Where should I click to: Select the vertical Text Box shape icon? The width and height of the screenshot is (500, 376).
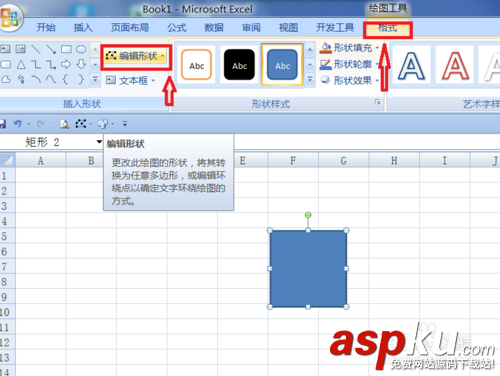21,49
